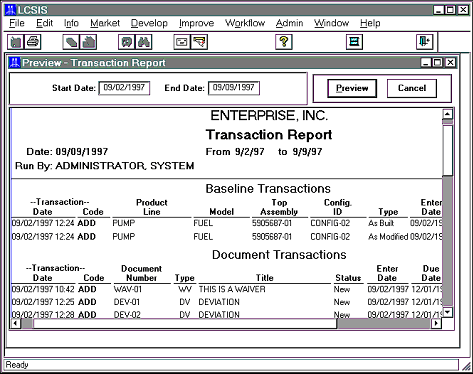Click the gray tag toolbar icon
This screenshot has height=374, width=473.
point(71,42)
